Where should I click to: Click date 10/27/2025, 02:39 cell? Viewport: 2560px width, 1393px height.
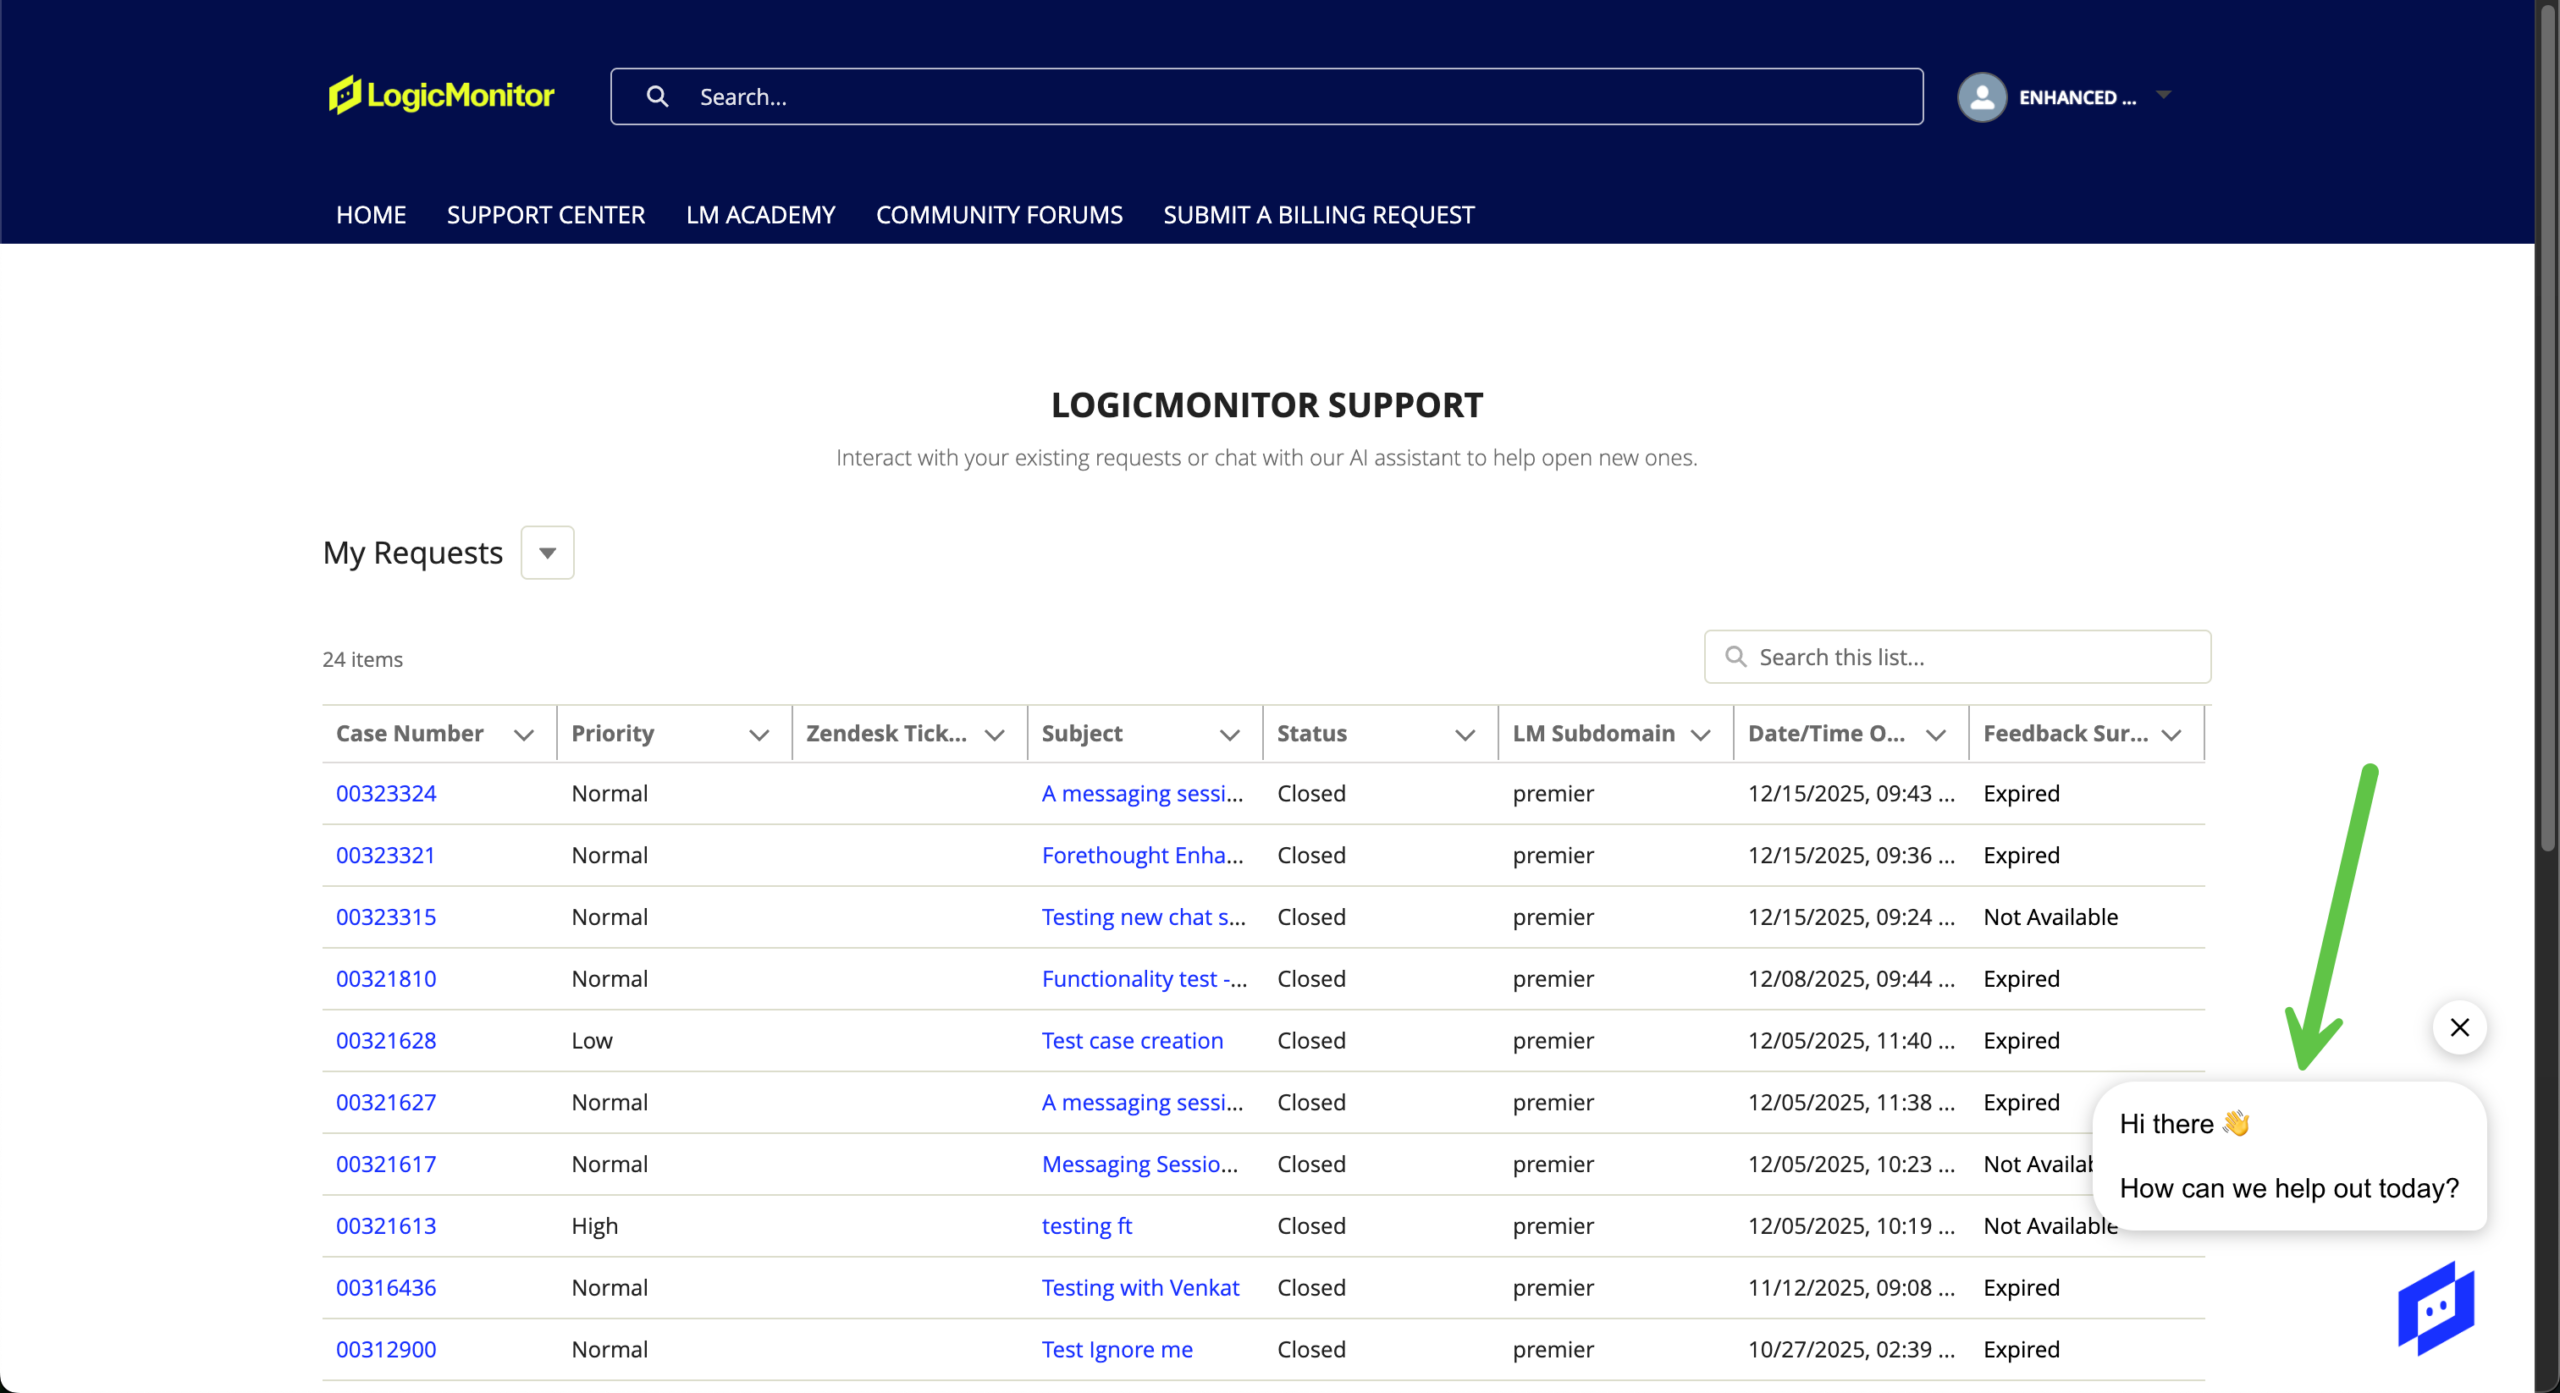[1850, 1349]
